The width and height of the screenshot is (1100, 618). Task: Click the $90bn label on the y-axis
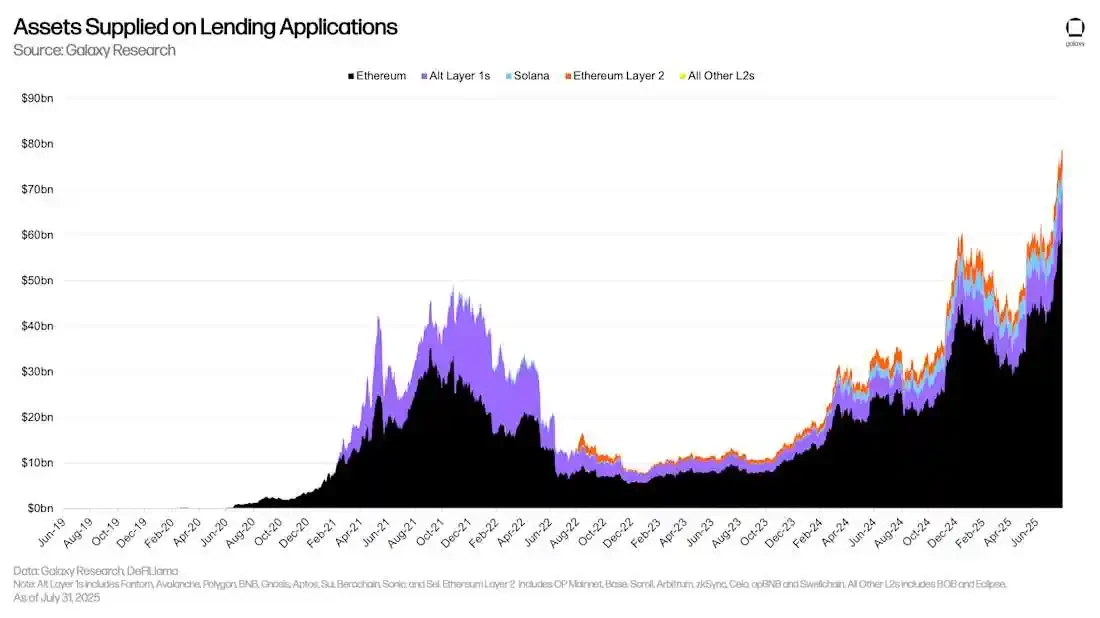[x=38, y=97]
